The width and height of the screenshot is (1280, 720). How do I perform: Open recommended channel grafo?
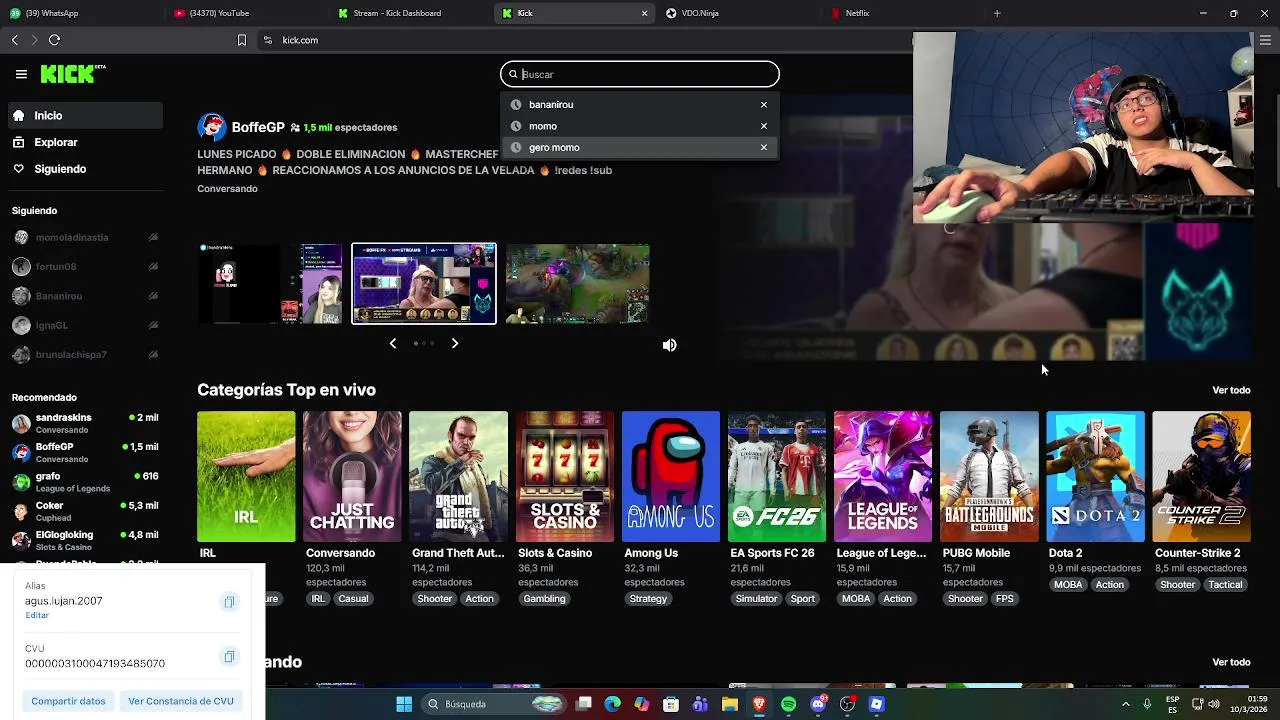85,482
